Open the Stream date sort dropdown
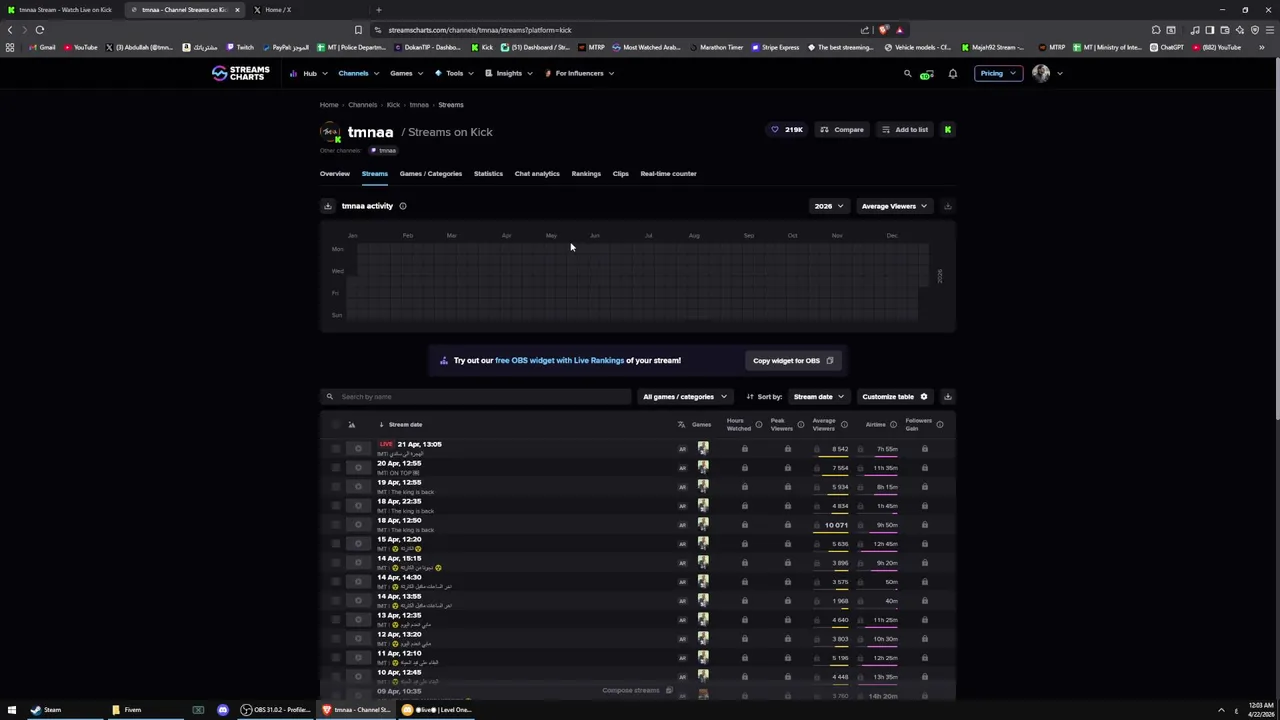 pyautogui.click(x=818, y=397)
